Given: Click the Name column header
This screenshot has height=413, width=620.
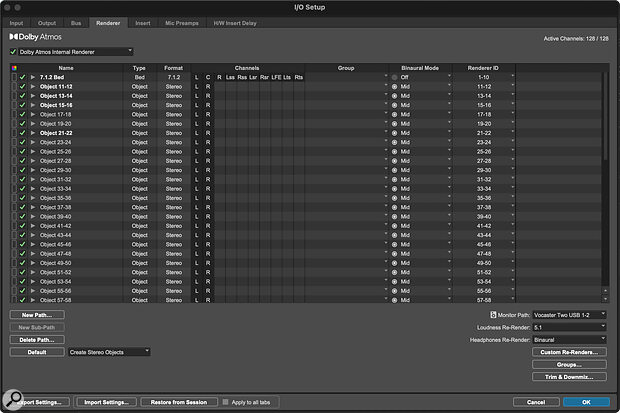Looking at the screenshot, I should click(66, 68).
